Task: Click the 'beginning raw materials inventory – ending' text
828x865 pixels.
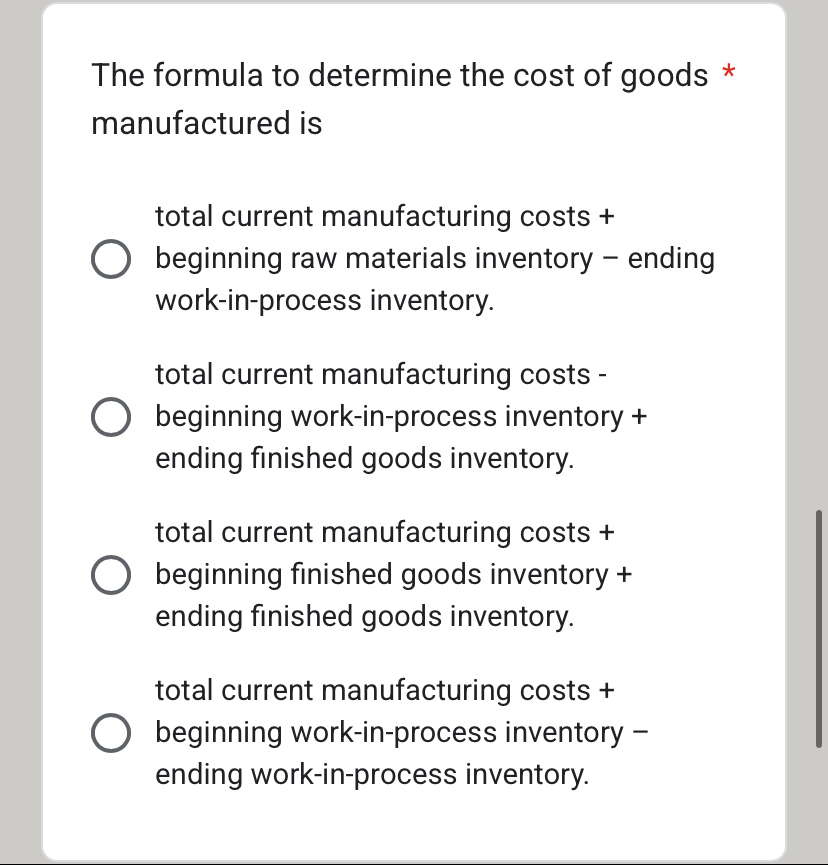Action: coord(434,259)
